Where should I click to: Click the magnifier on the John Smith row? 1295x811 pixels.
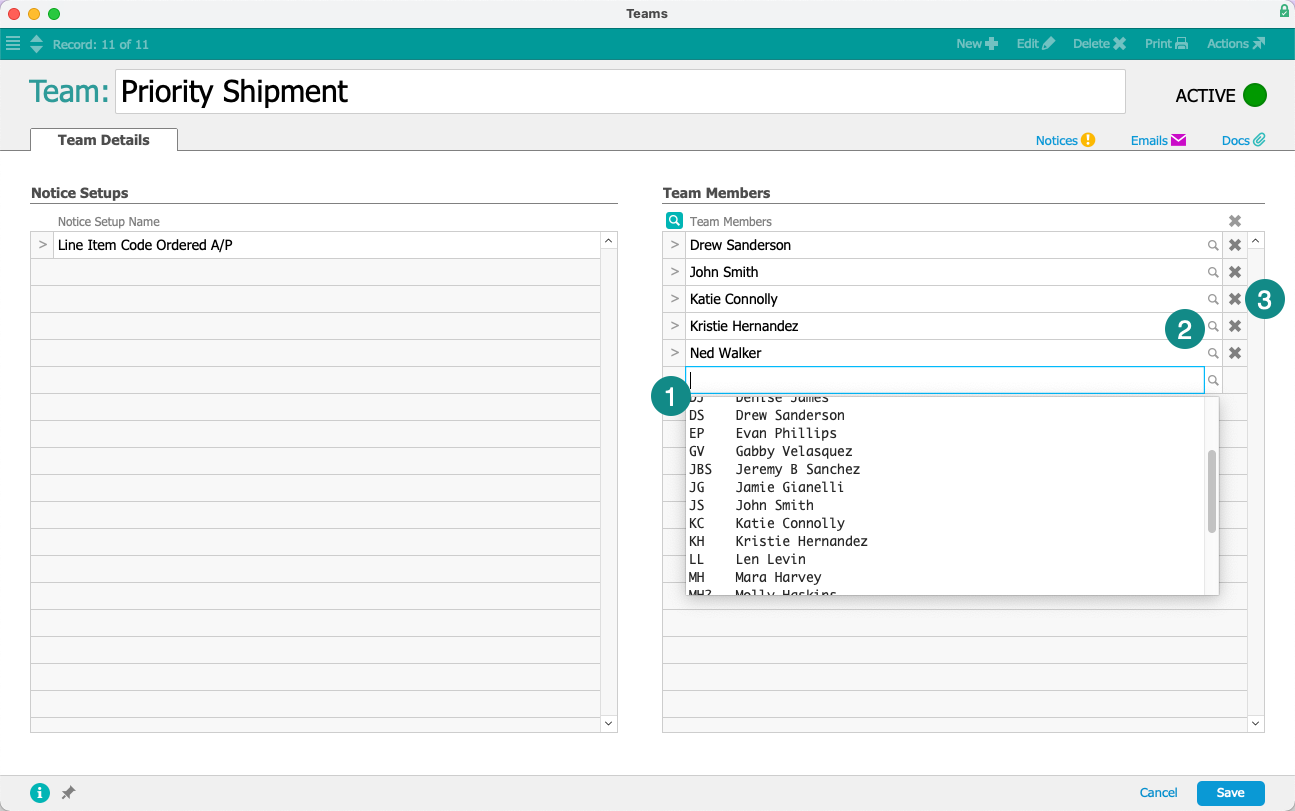[1213, 272]
